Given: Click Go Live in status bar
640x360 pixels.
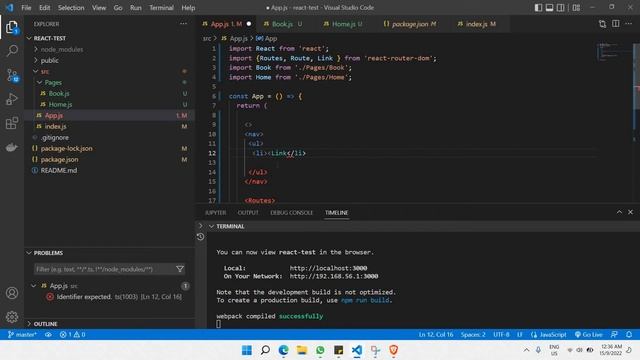Looking at the screenshot, I should pyautogui.click(x=588, y=334).
